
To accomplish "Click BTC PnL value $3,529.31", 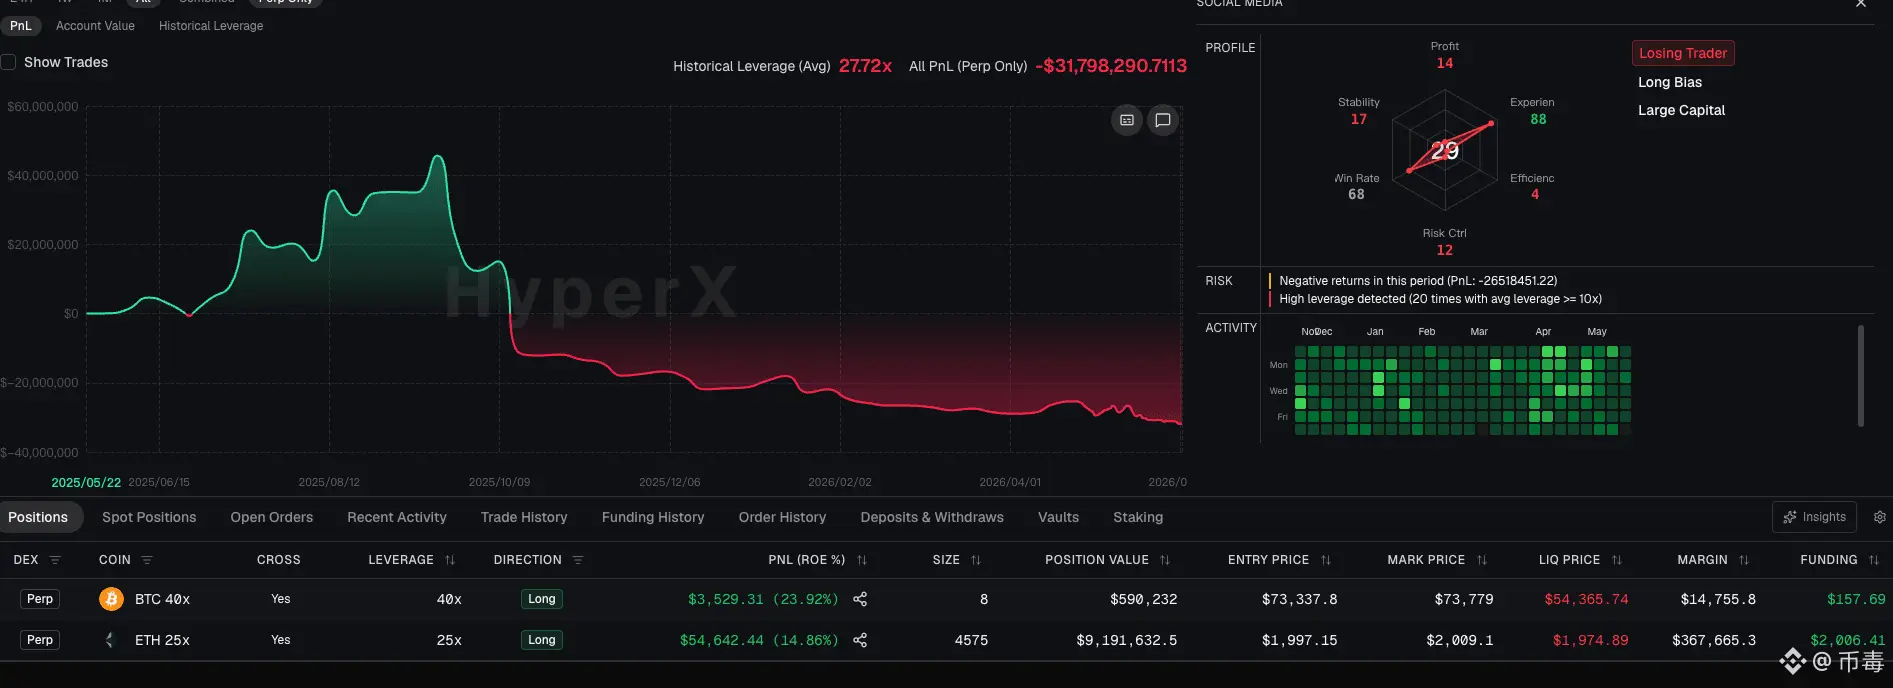I will pos(726,599).
